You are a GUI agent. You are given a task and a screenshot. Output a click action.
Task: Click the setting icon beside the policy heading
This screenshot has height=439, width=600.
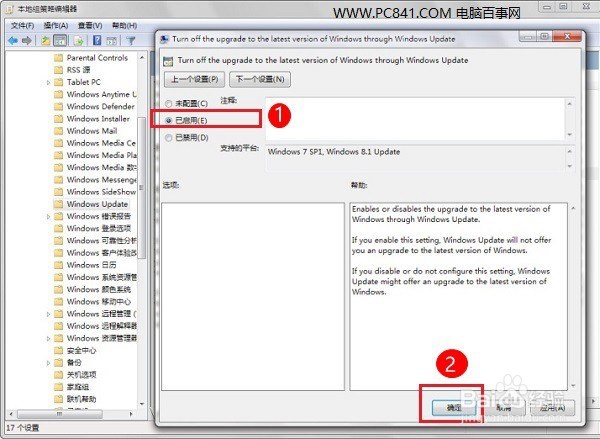[x=168, y=61]
